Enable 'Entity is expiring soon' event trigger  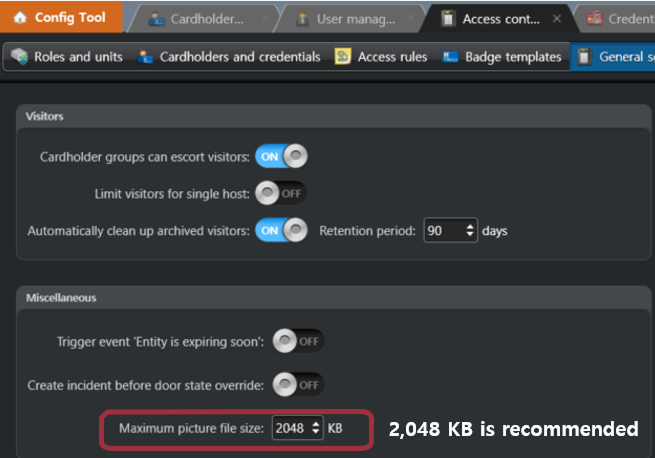tap(299, 341)
